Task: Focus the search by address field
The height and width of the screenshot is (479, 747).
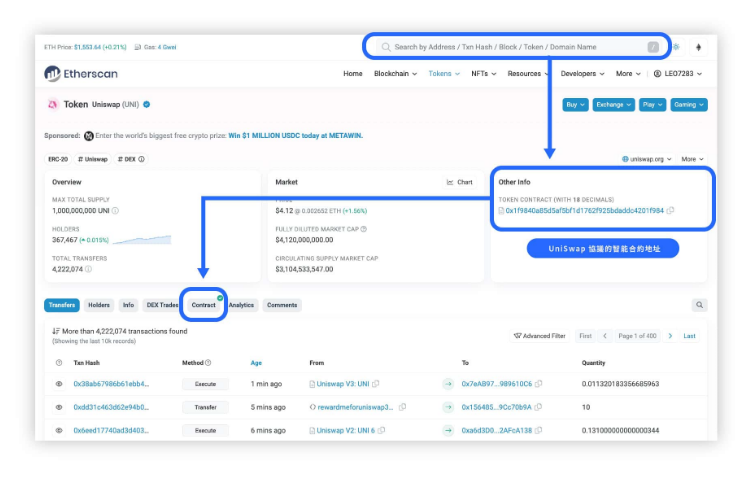Action: [517, 47]
